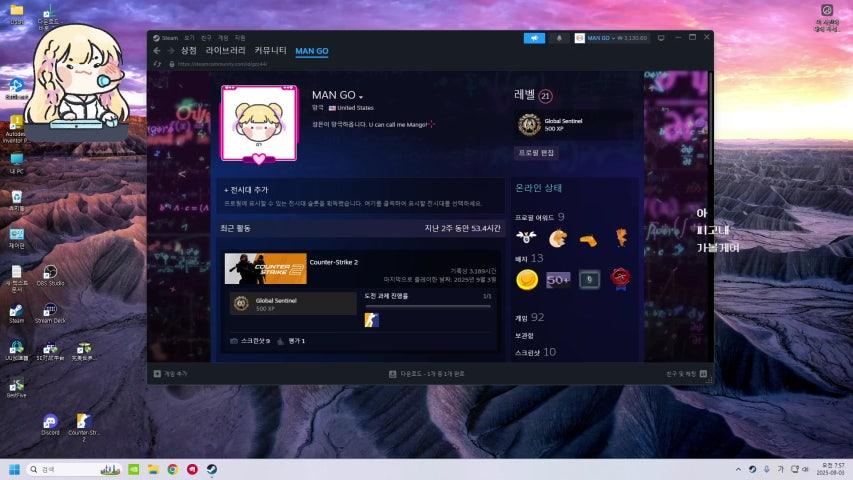853x480 pixels.
Task: Click the profile avatar picture
Action: click(259, 124)
